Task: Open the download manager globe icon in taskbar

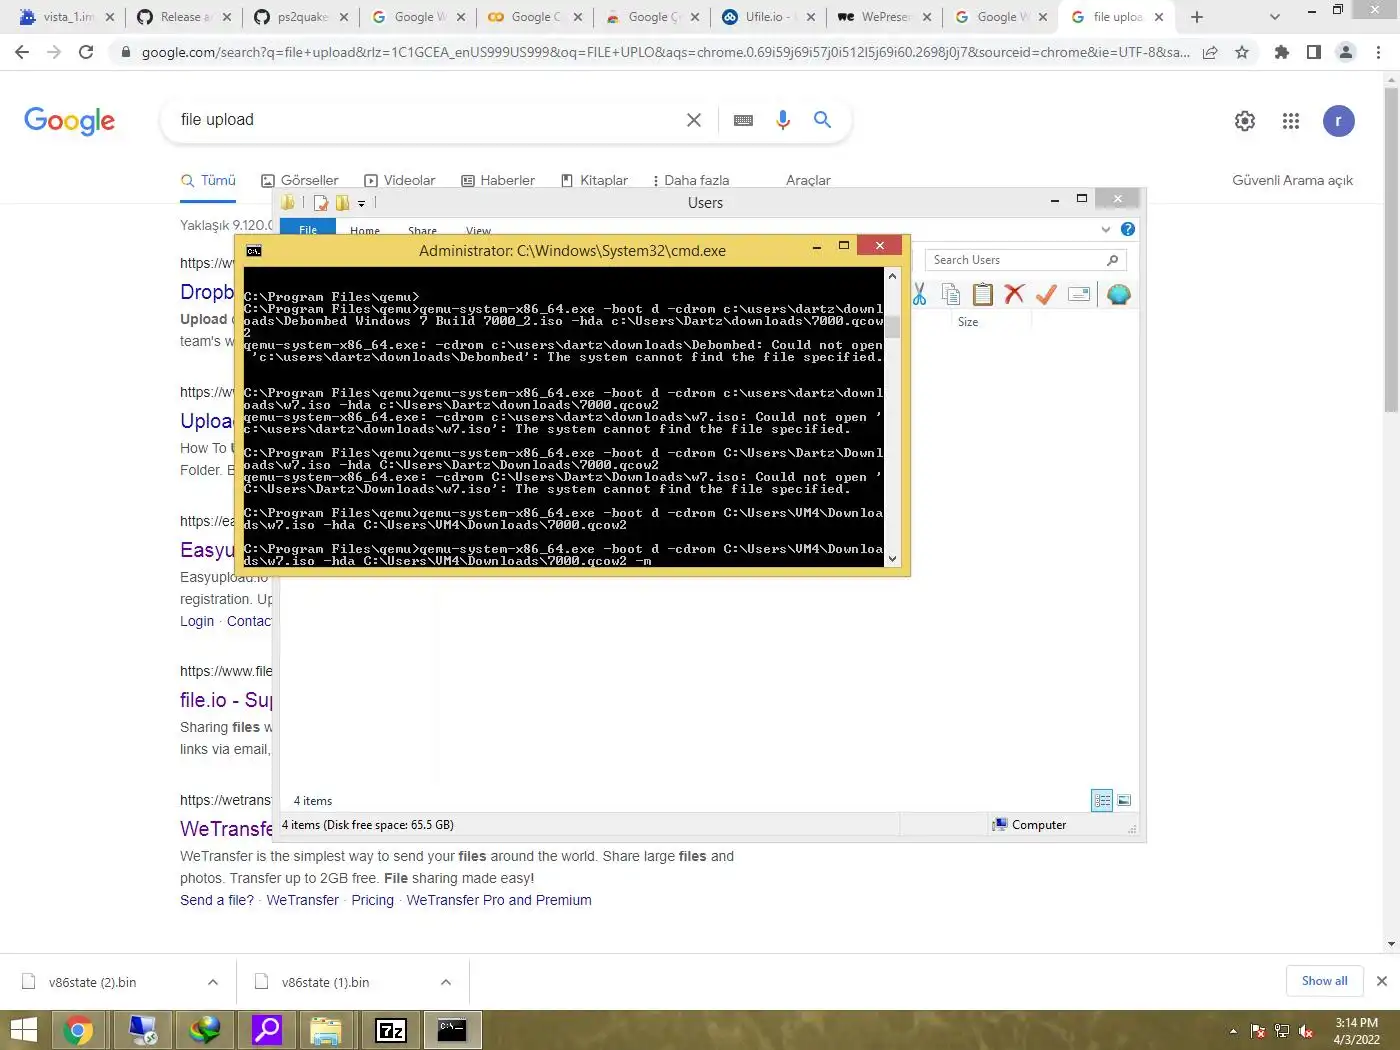Action: coord(205,1030)
